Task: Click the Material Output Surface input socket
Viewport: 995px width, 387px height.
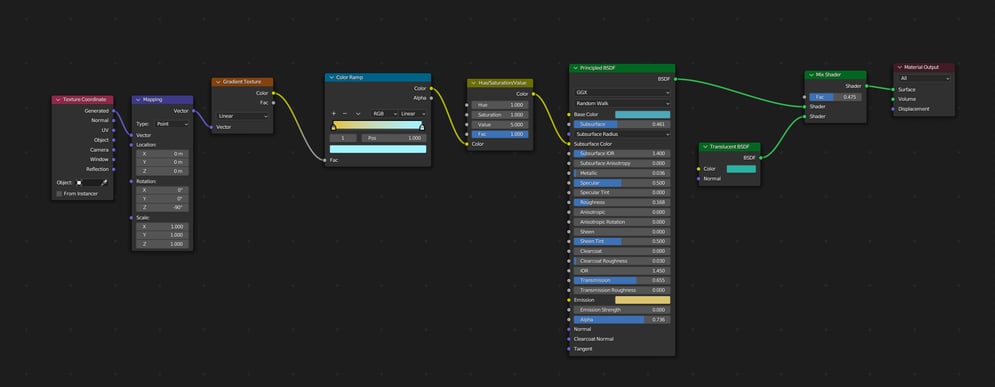Action: pos(893,89)
